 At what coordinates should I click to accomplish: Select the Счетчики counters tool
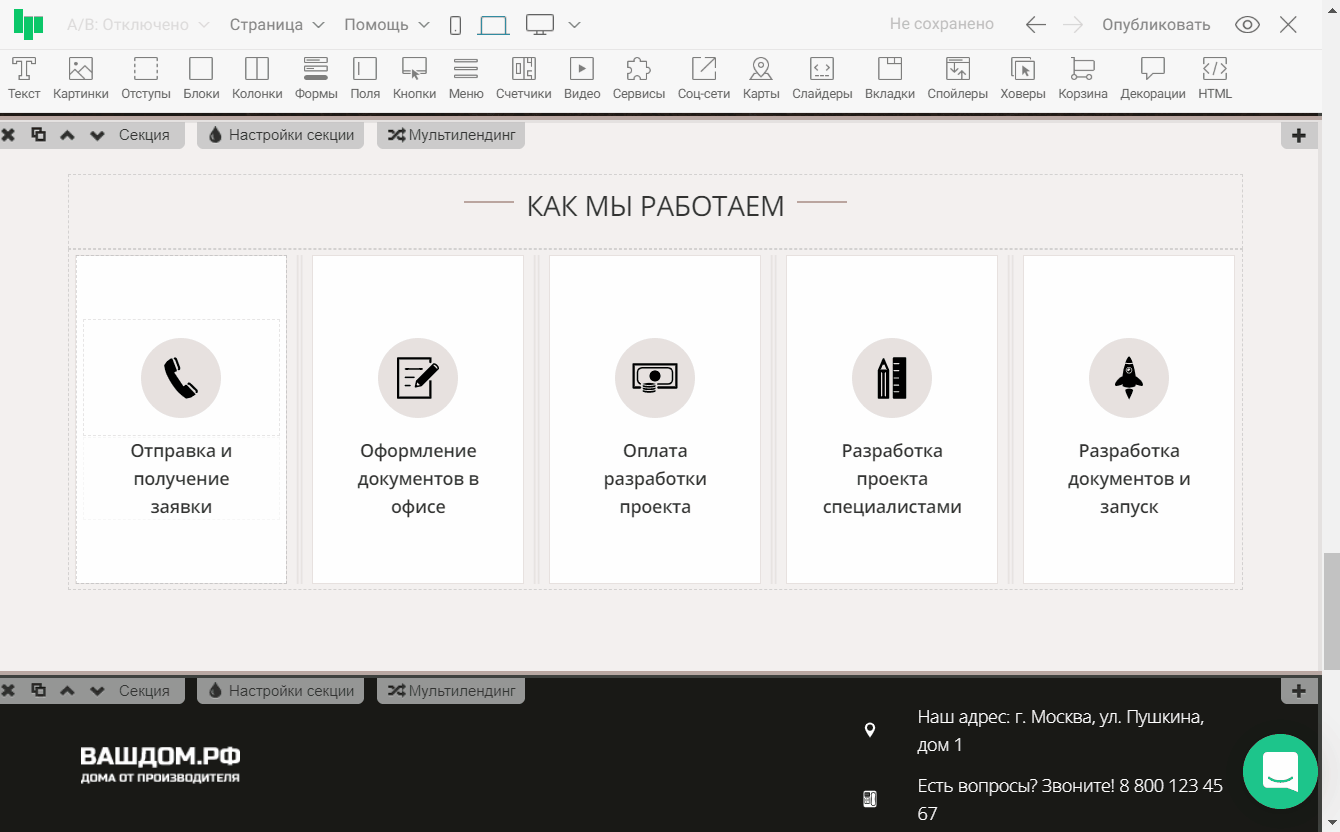[523, 78]
